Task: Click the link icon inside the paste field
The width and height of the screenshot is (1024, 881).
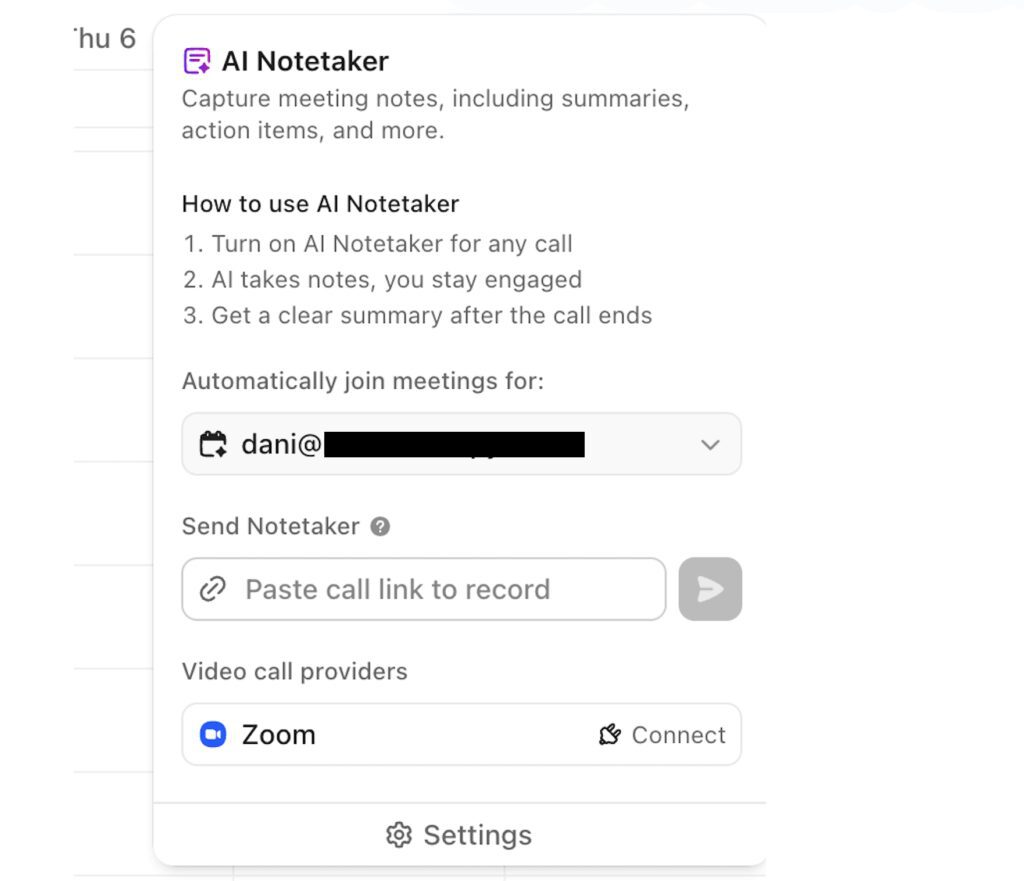Action: [x=213, y=589]
